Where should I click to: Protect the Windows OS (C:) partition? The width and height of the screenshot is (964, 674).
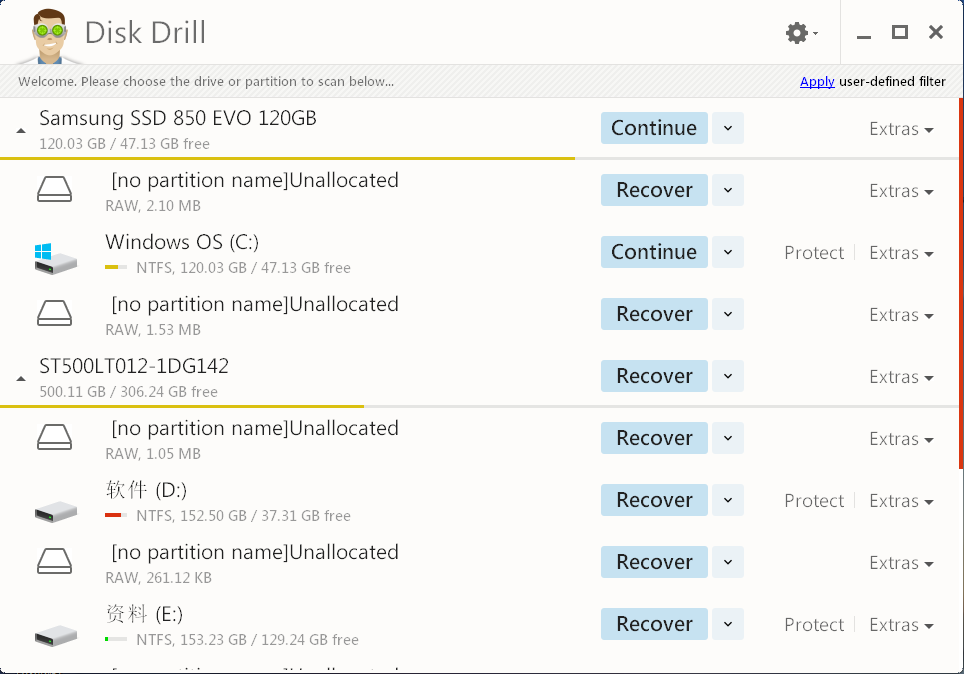[814, 253]
